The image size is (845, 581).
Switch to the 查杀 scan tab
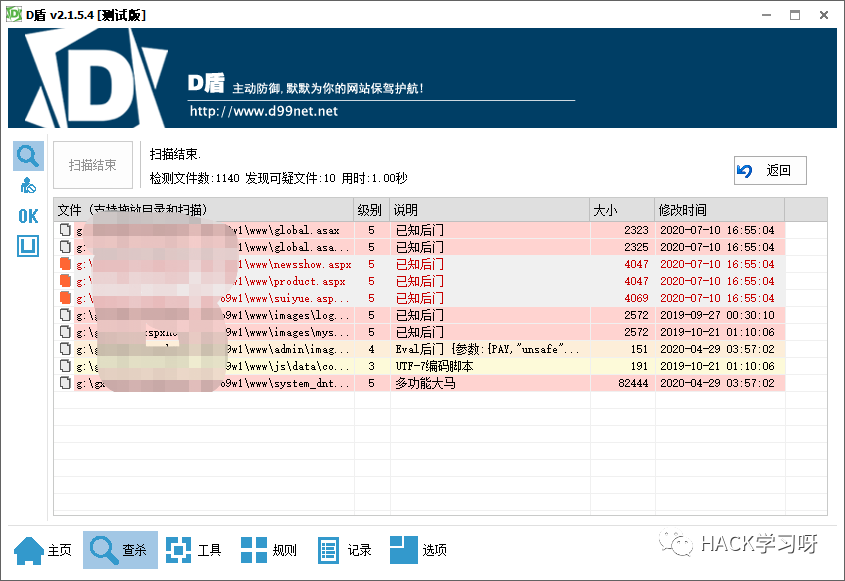pos(120,550)
